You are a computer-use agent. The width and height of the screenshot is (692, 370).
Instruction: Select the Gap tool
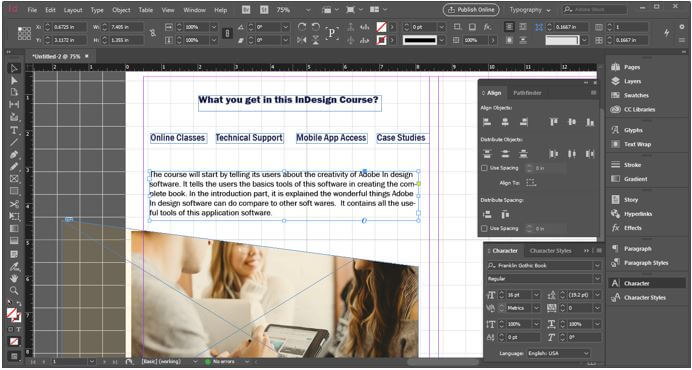click(14, 105)
